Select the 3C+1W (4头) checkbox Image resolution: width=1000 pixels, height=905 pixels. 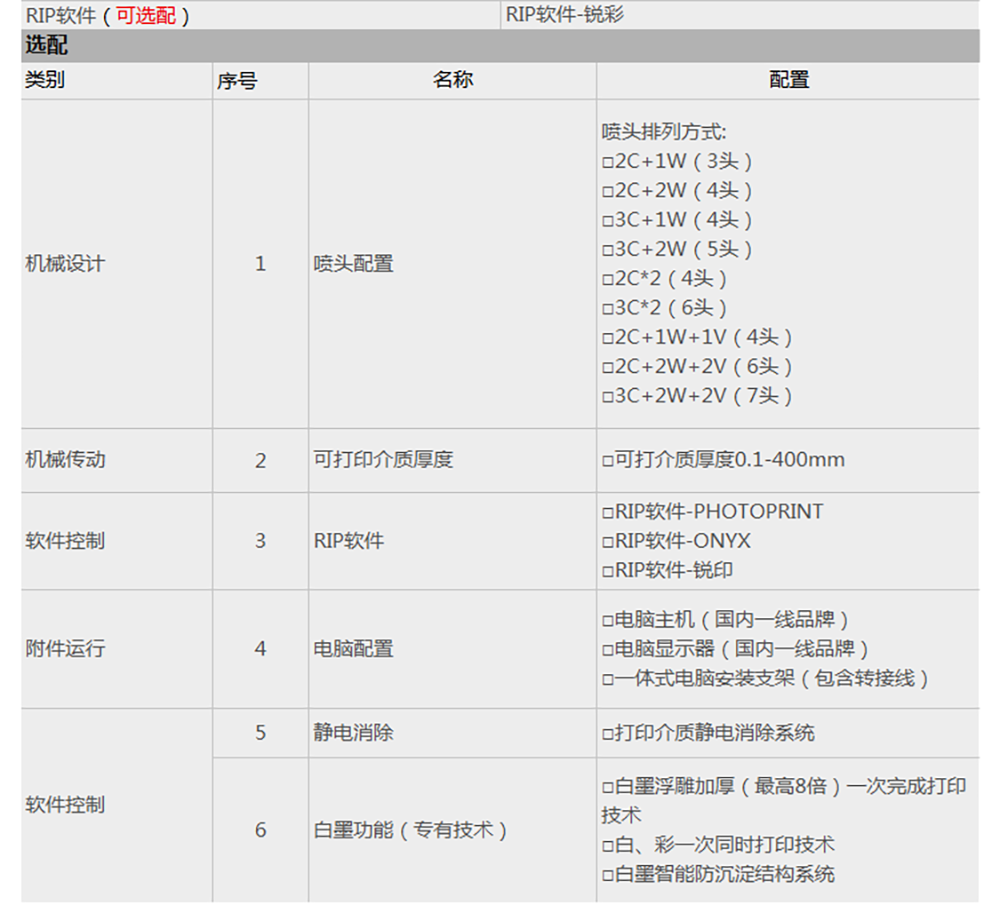tap(607, 221)
